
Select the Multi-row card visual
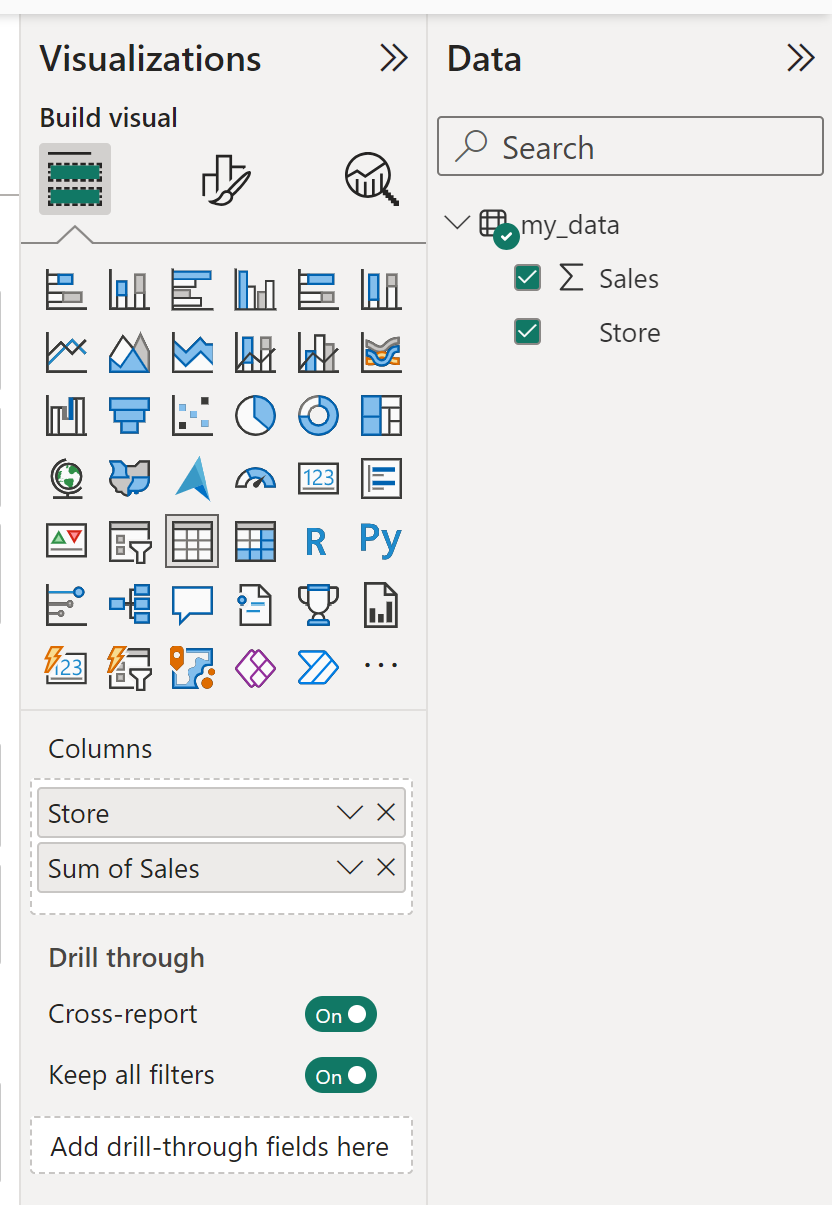[x=381, y=478]
